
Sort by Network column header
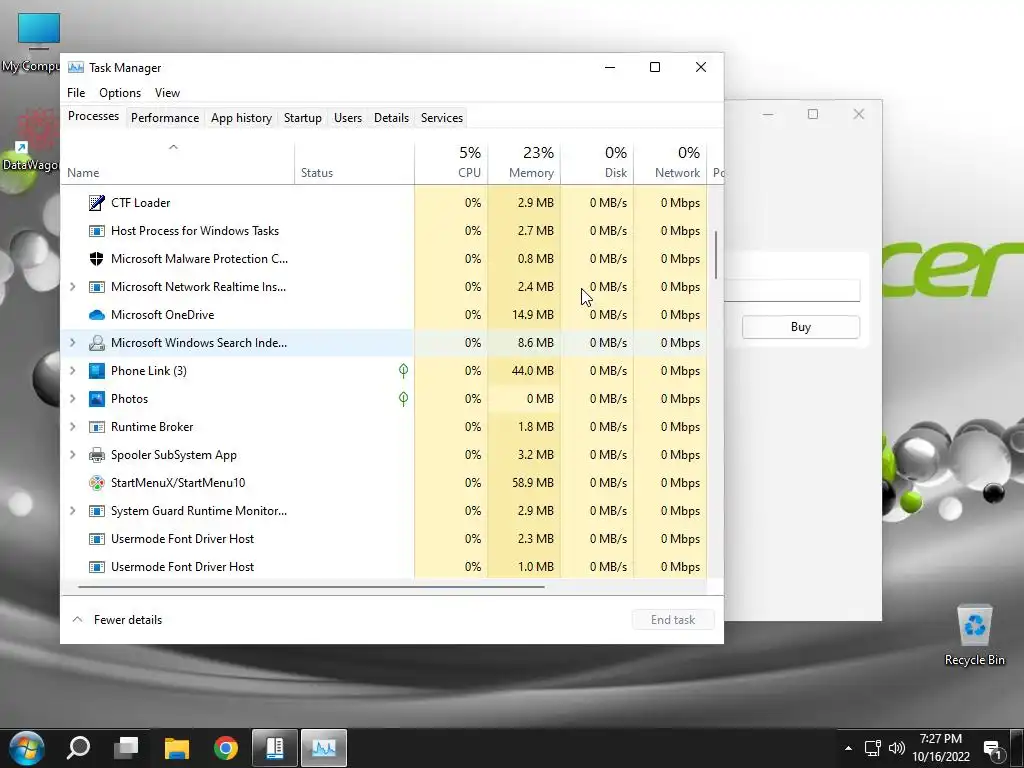(671, 163)
